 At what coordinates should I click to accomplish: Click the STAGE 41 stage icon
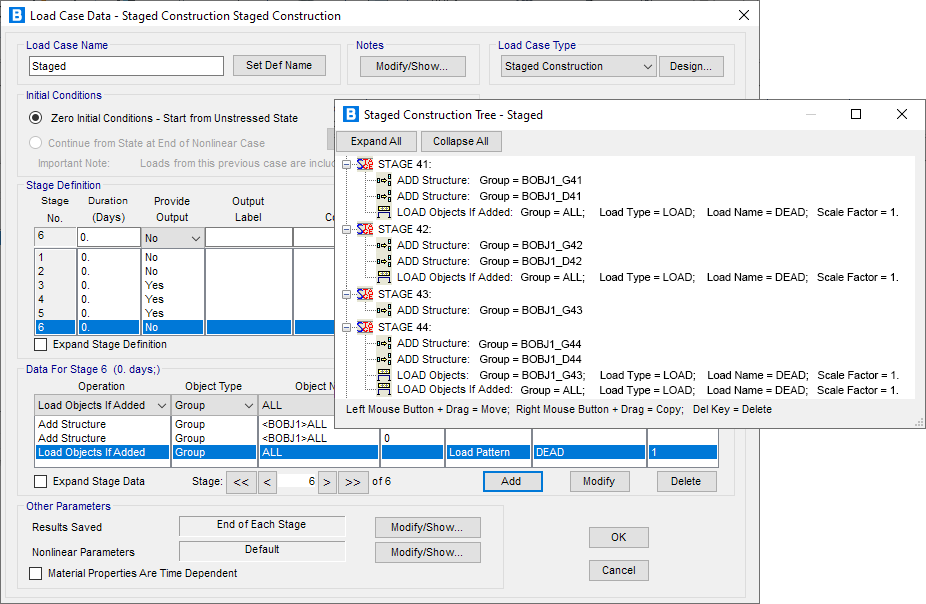(x=365, y=164)
